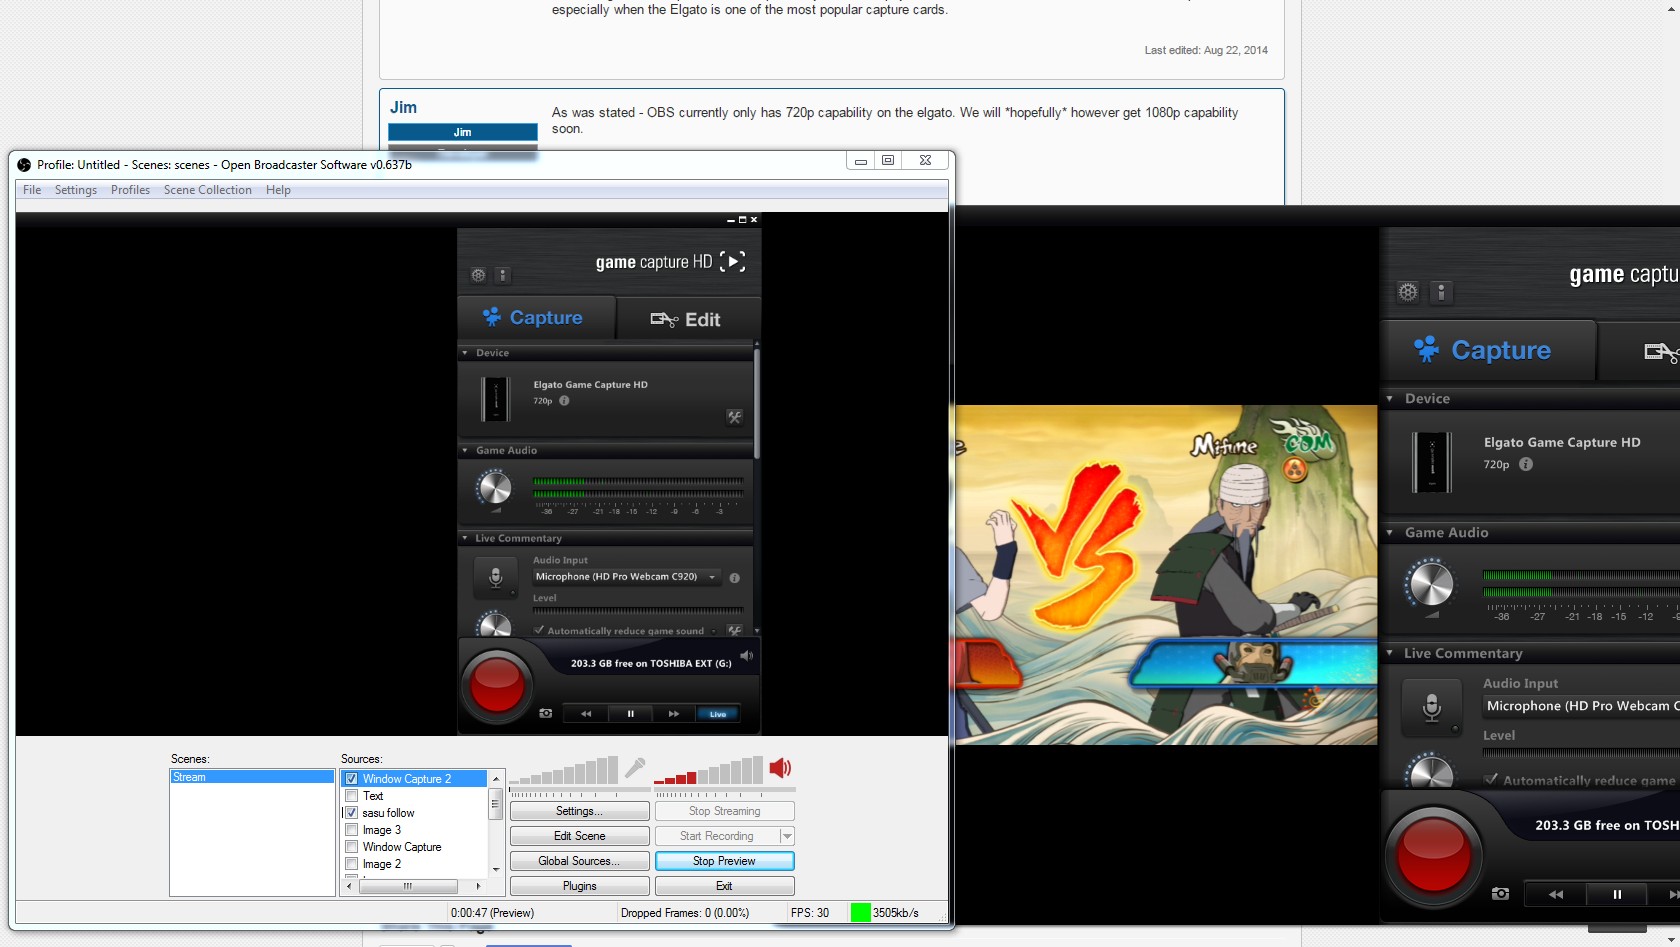The image size is (1680, 947).
Task: Click the snapshot camera icon in OBS preview
Action: [x=546, y=713]
